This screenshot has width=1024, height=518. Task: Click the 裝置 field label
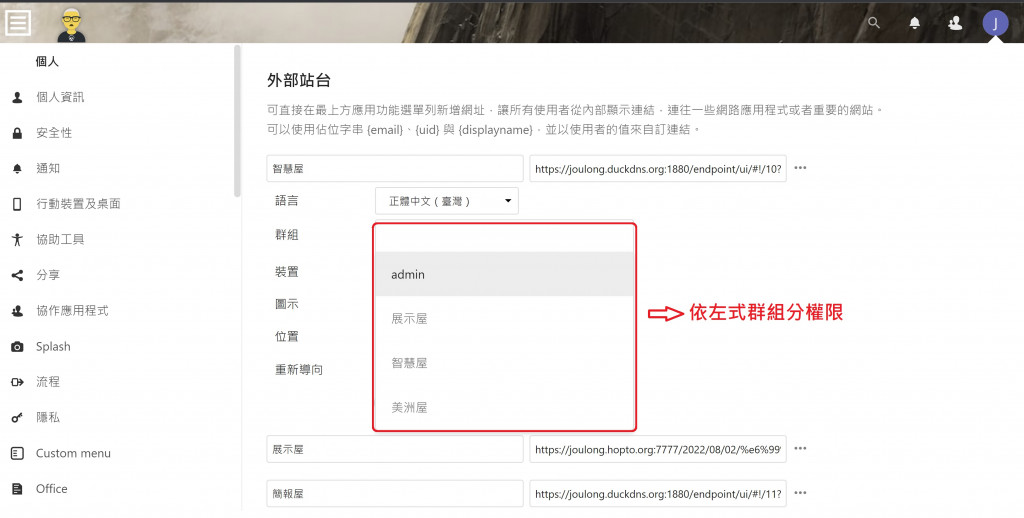pyautogui.click(x=287, y=271)
